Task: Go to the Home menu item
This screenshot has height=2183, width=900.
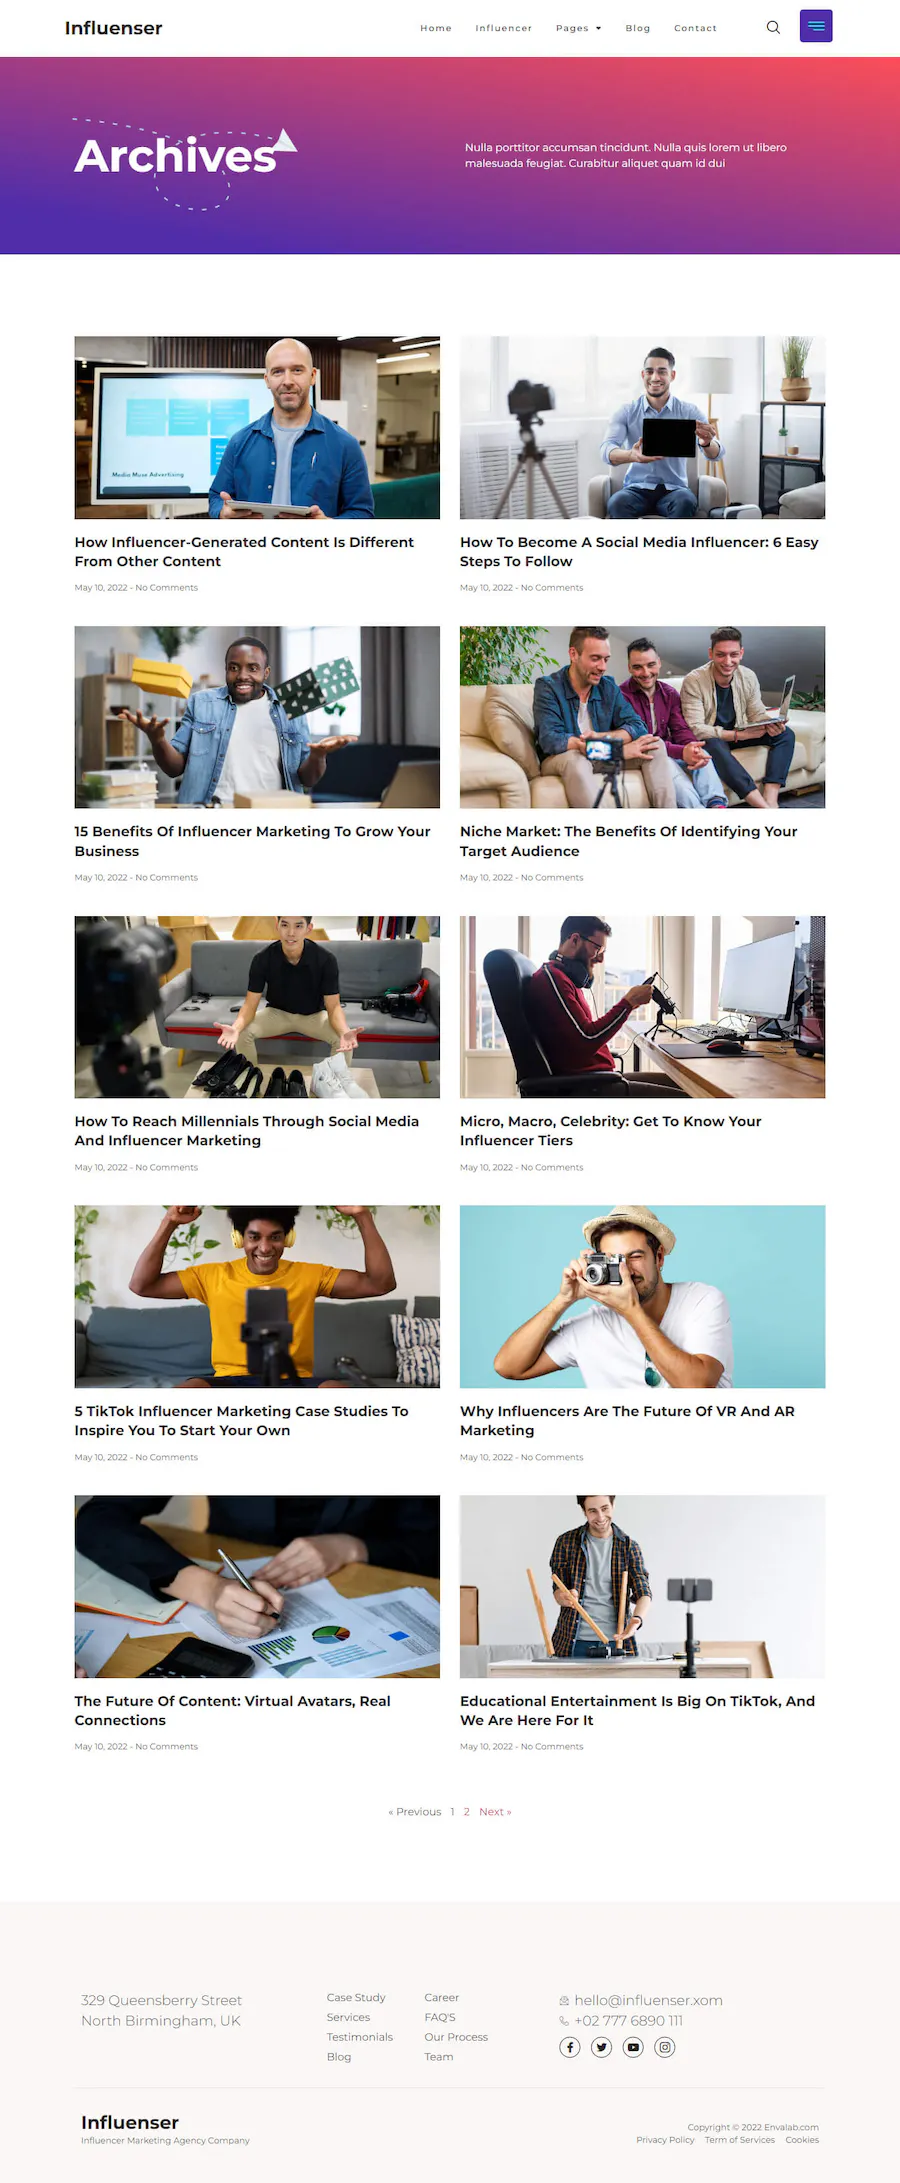Action: coord(436,28)
